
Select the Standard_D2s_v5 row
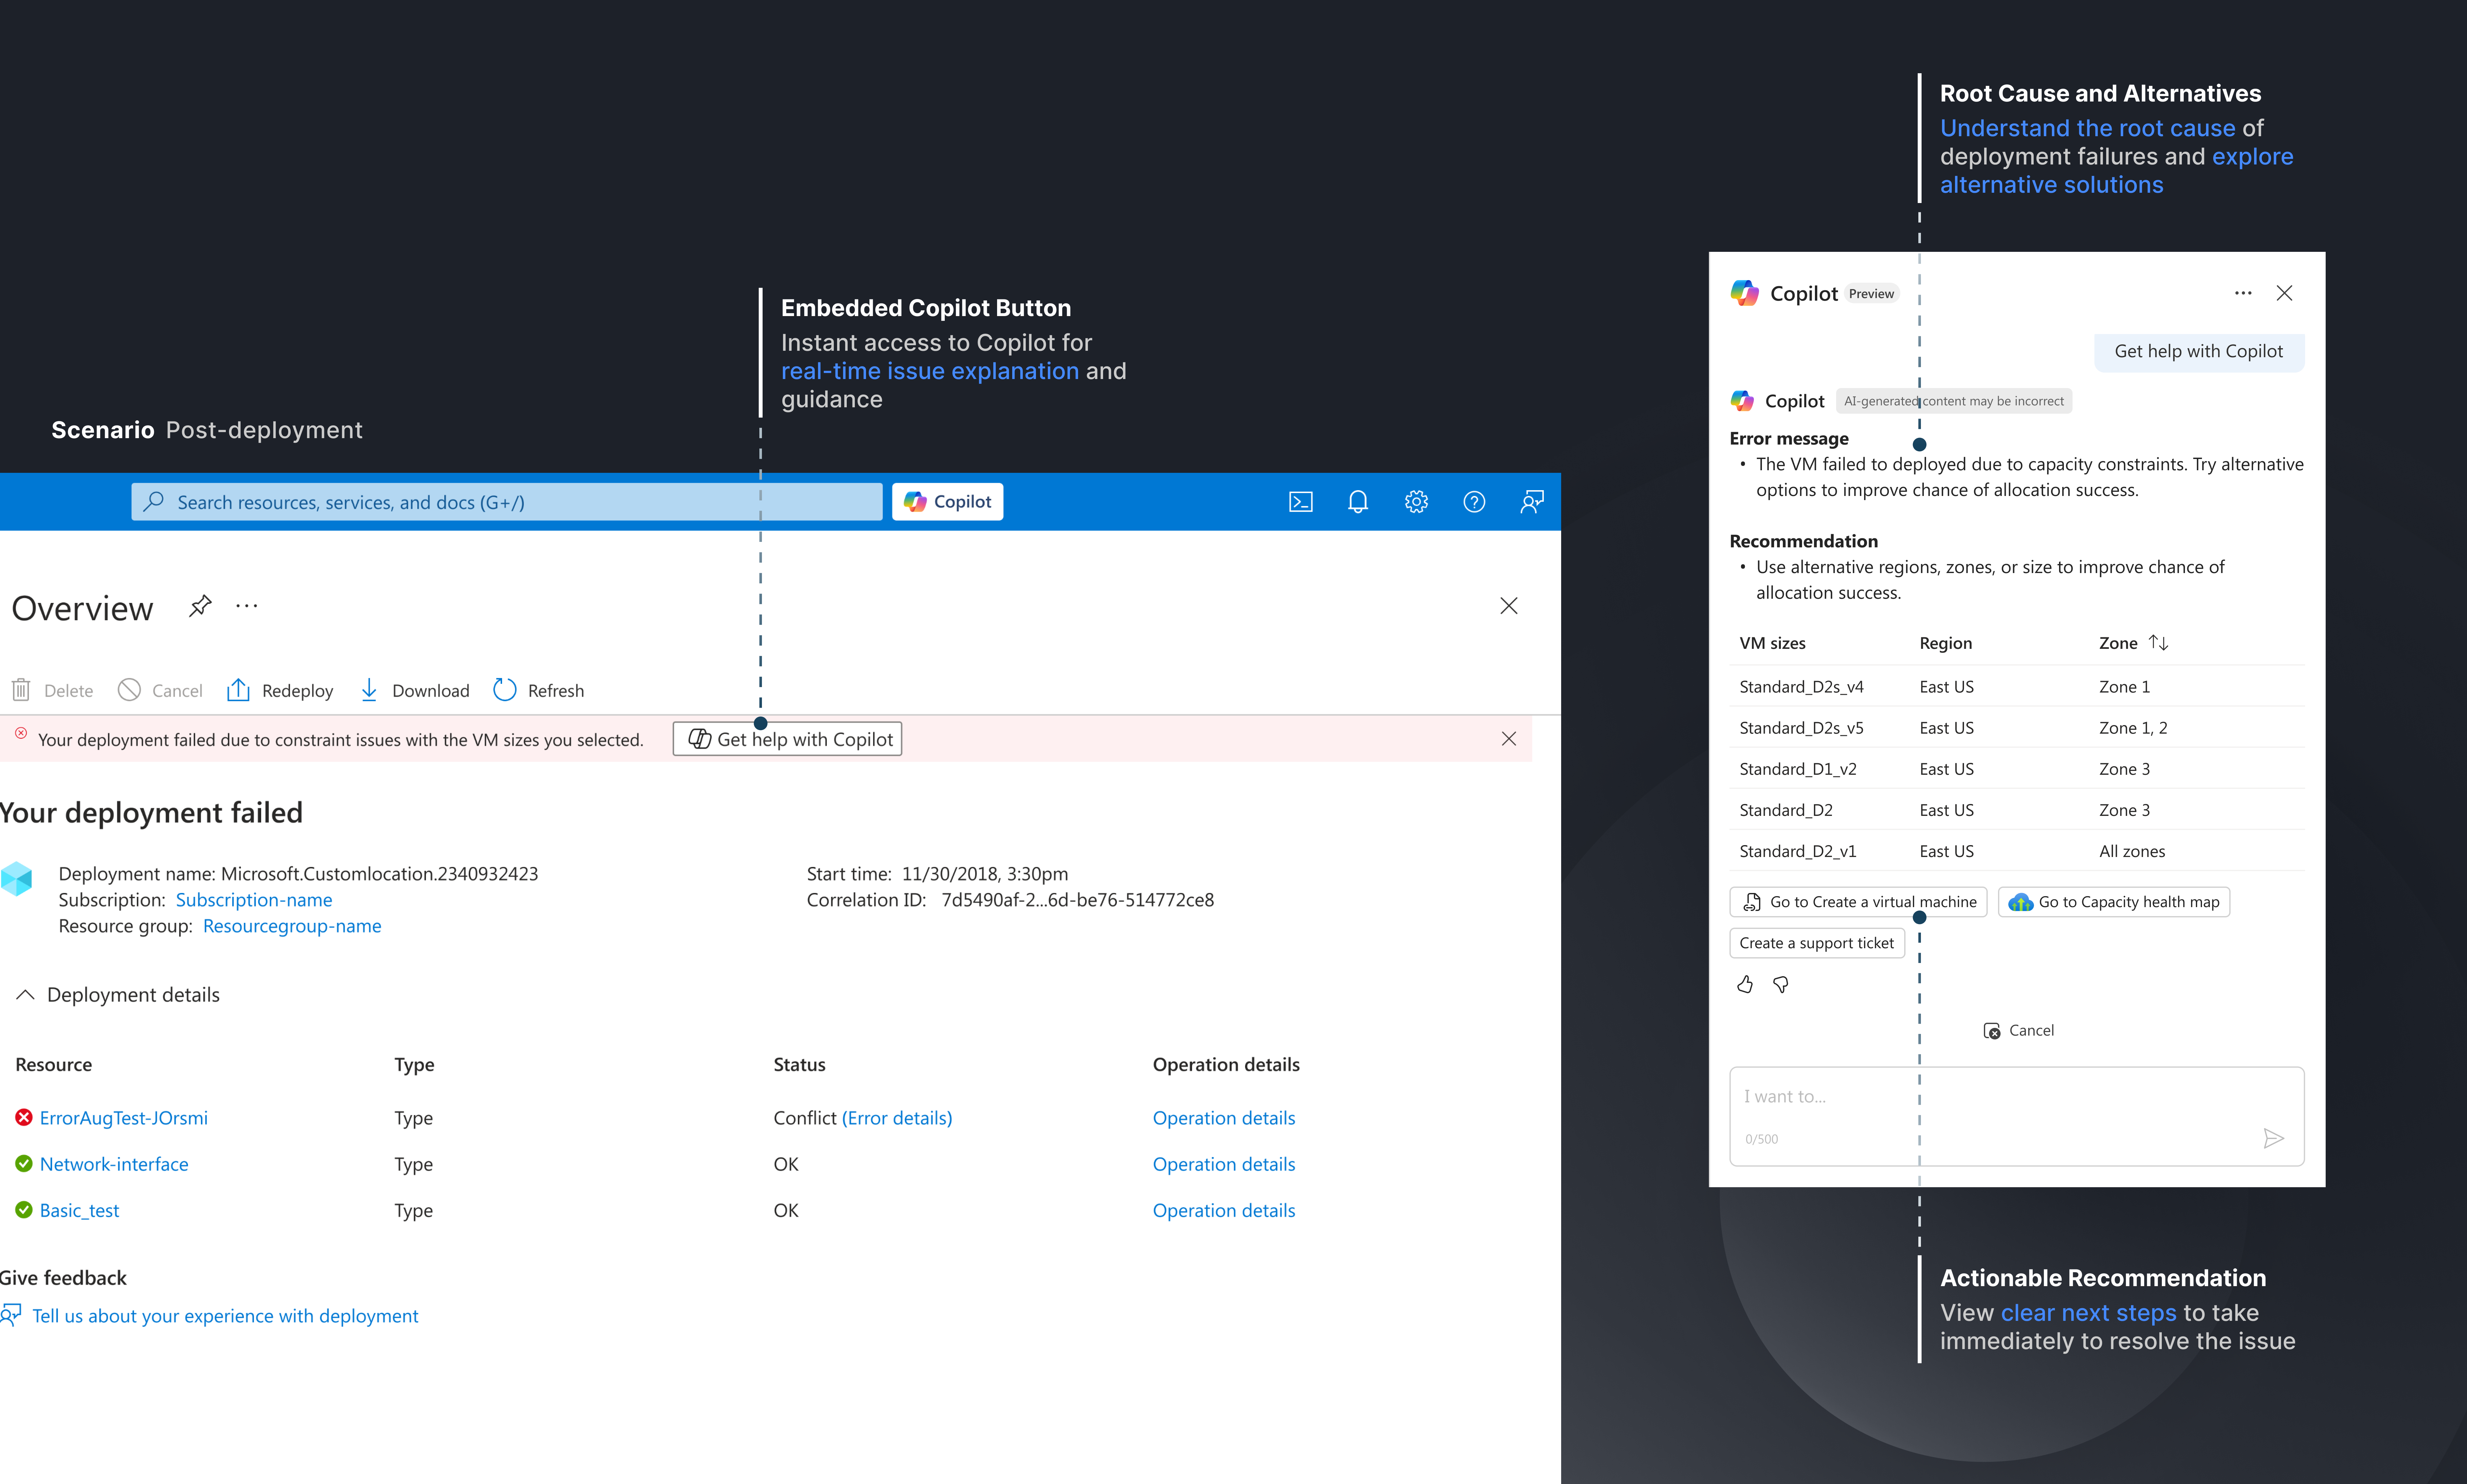(2017, 728)
